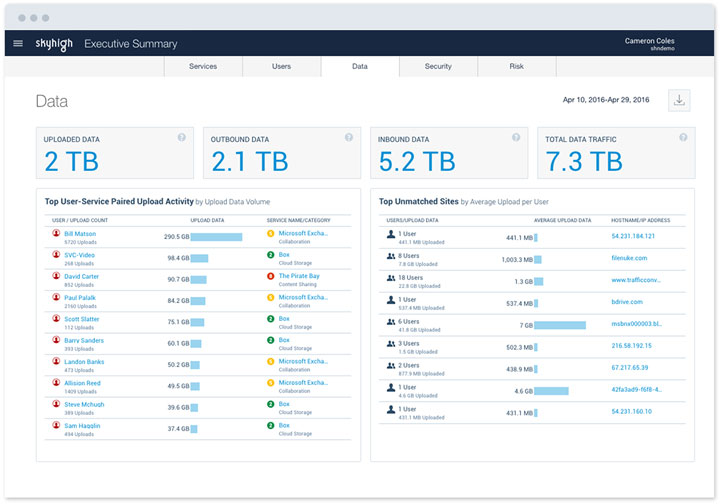Click the help icon on Uploaded Data card
The height and width of the screenshot is (504, 720).
coord(182,137)
